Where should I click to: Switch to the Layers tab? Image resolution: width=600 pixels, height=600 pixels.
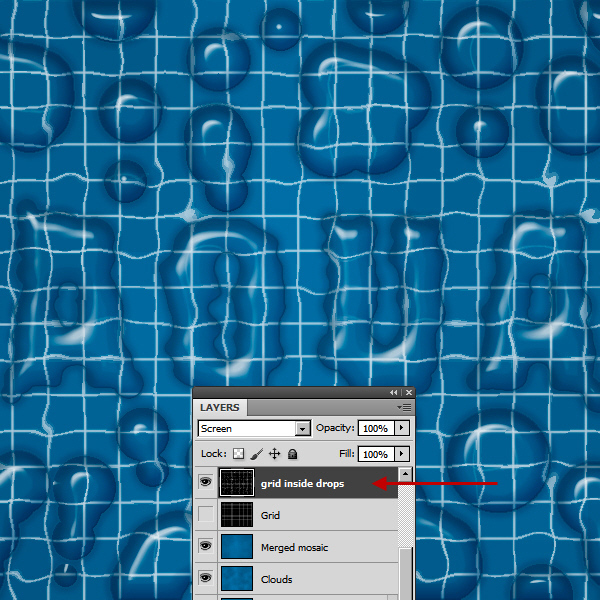click(x=219, y=408)
